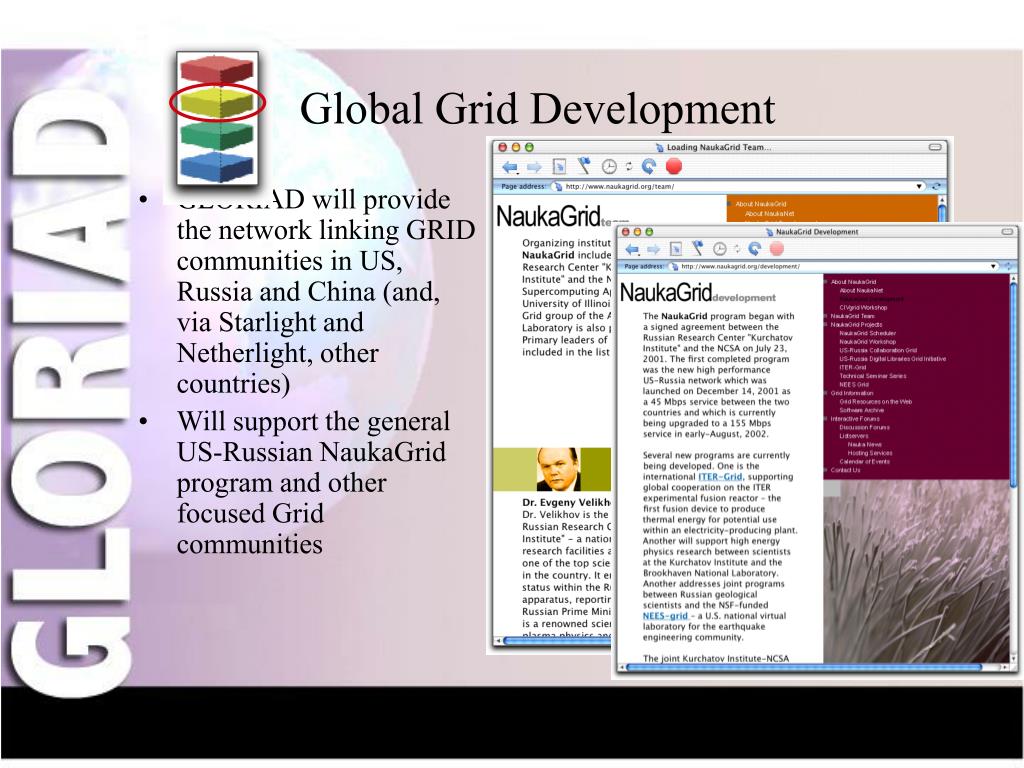Open NaukaGrid Scheduler sidebar link

pos(867,333)
